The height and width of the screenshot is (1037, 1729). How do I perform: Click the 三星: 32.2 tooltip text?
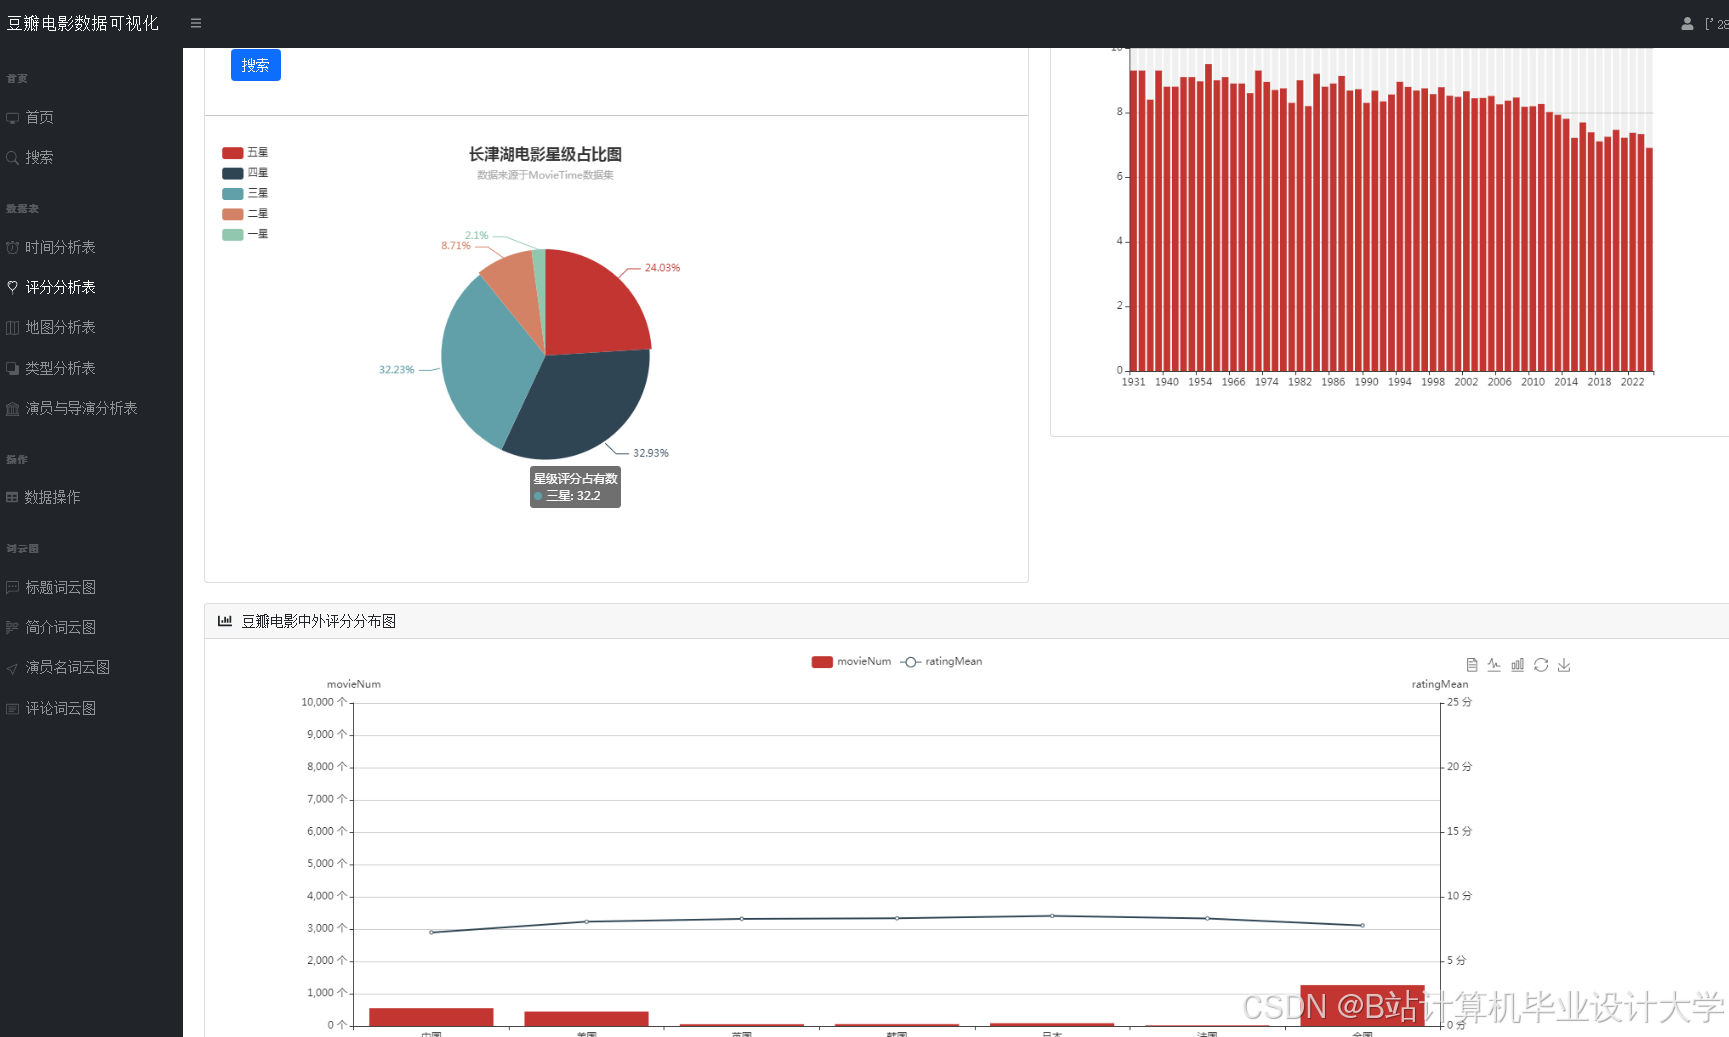(x=574, y=496)
